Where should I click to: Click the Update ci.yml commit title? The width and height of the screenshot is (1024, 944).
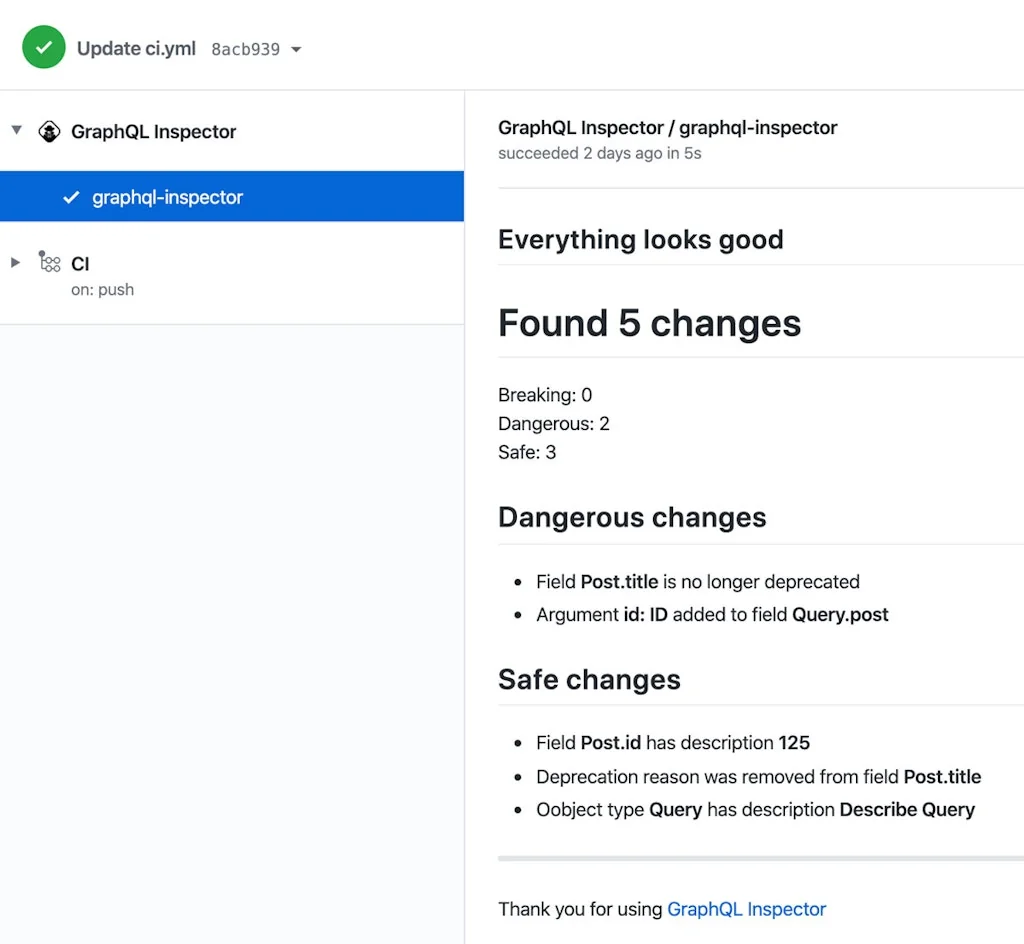click(x=136, y=47)
